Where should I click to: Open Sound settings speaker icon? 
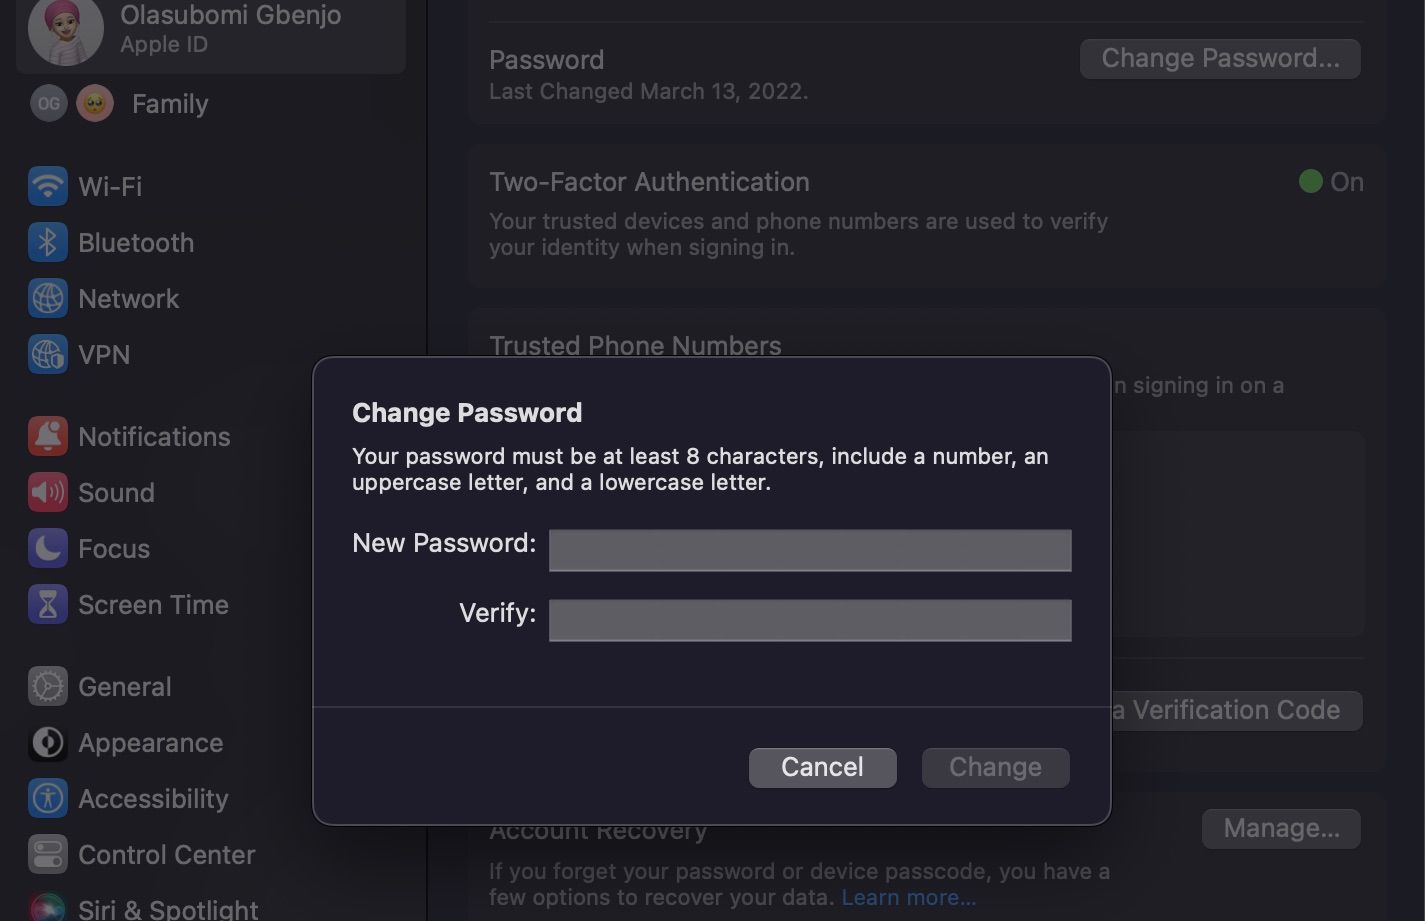pyautogui.click(x=48, y=493)
